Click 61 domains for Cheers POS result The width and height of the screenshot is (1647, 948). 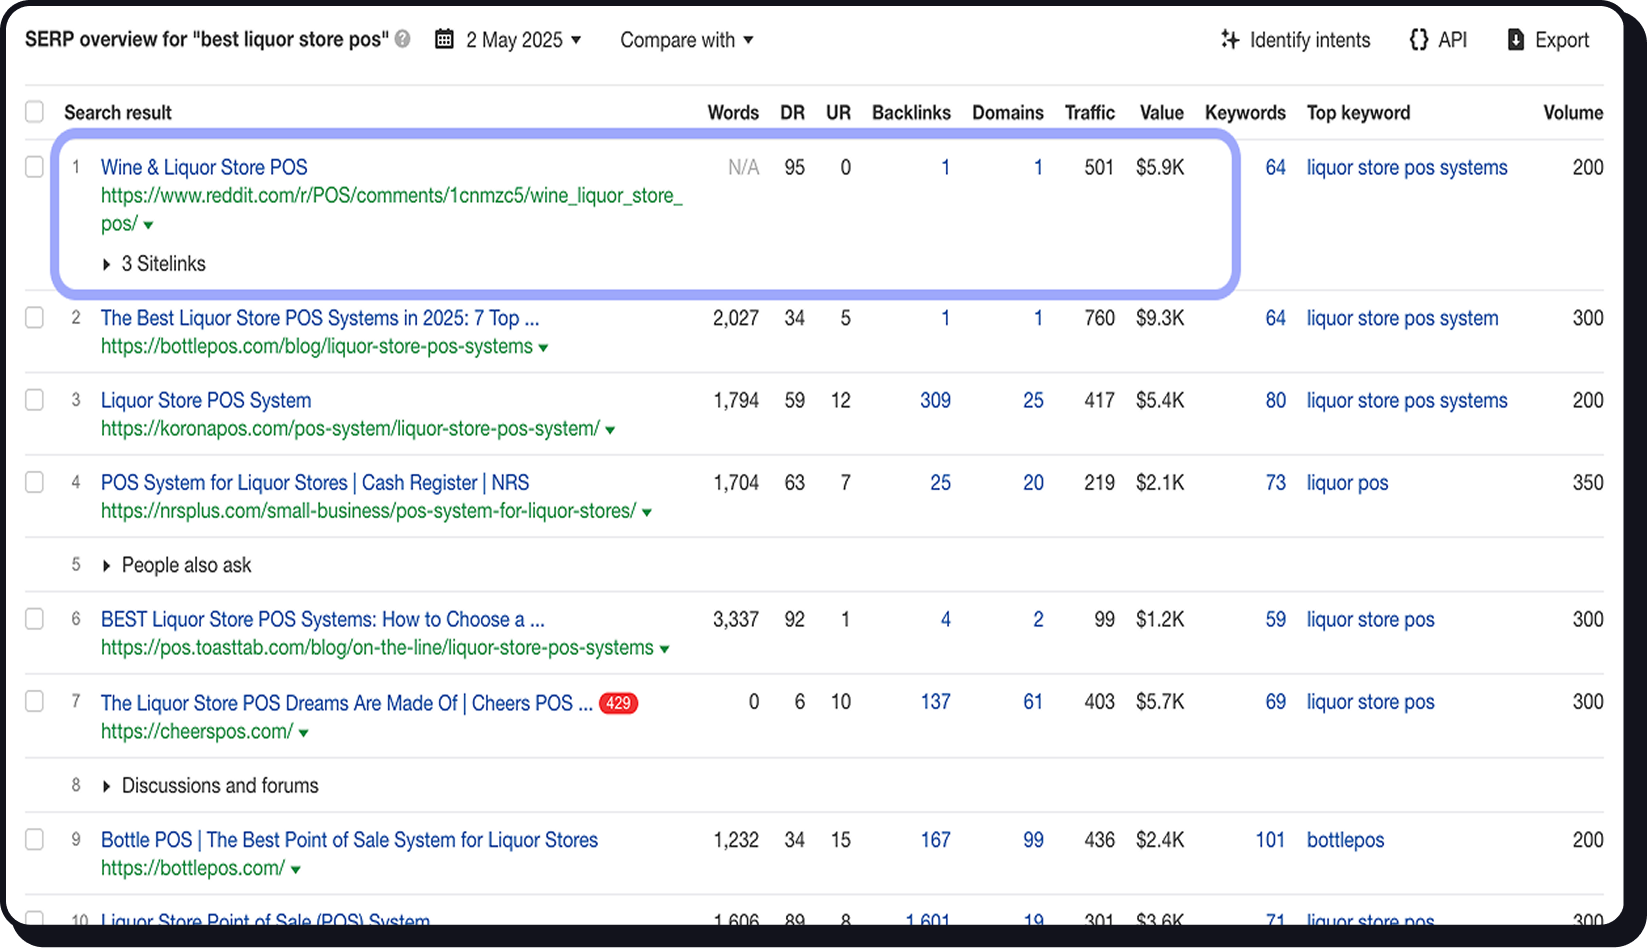coord(1033,701)
